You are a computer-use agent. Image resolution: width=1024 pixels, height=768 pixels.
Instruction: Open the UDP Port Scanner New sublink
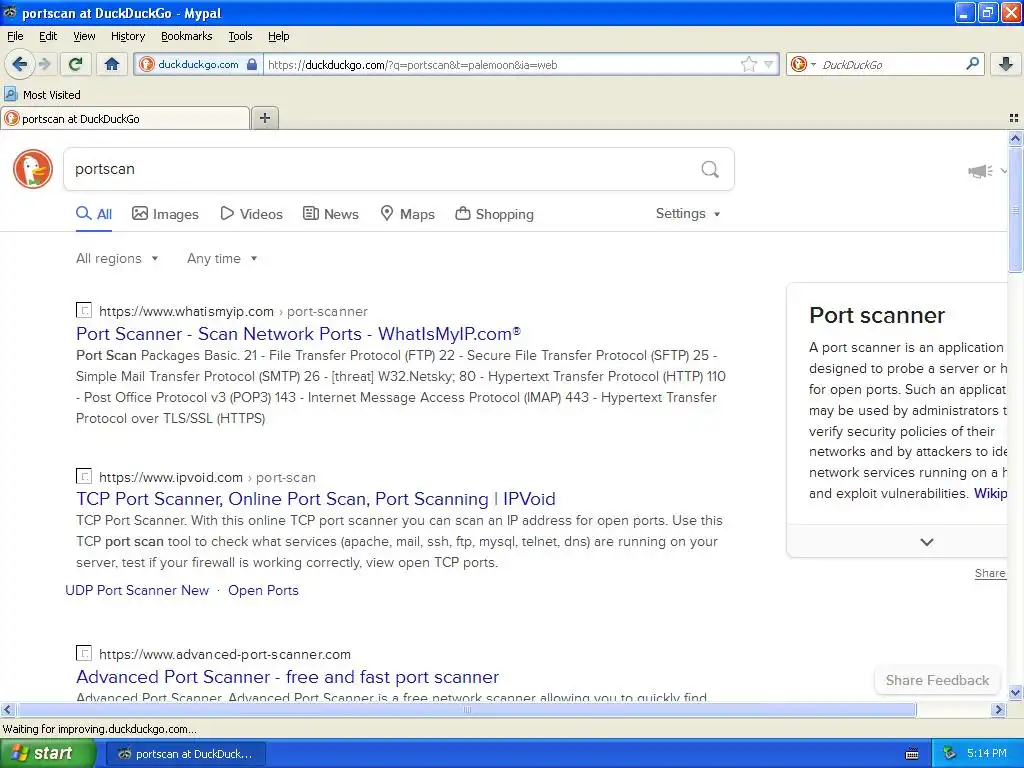click(x=137, y=590)
